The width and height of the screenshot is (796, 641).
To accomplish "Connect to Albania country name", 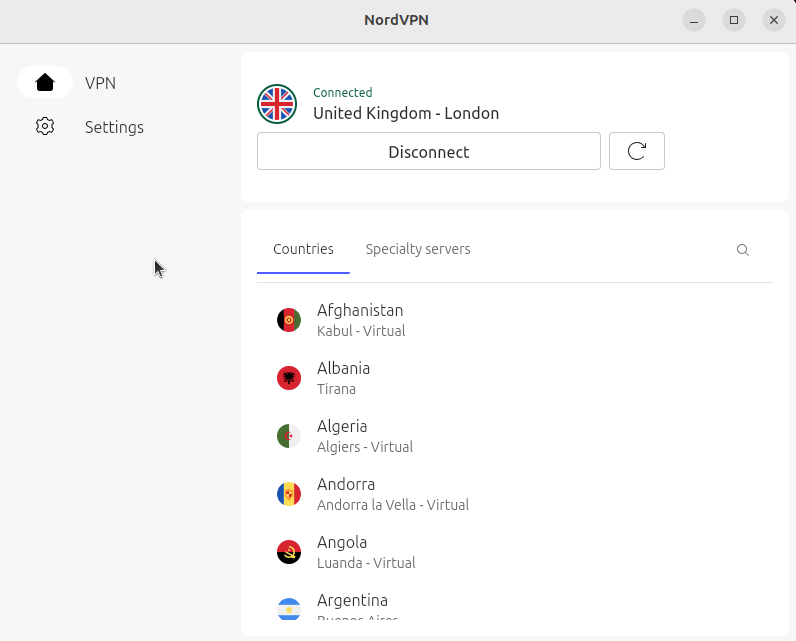I will [343, 368].
